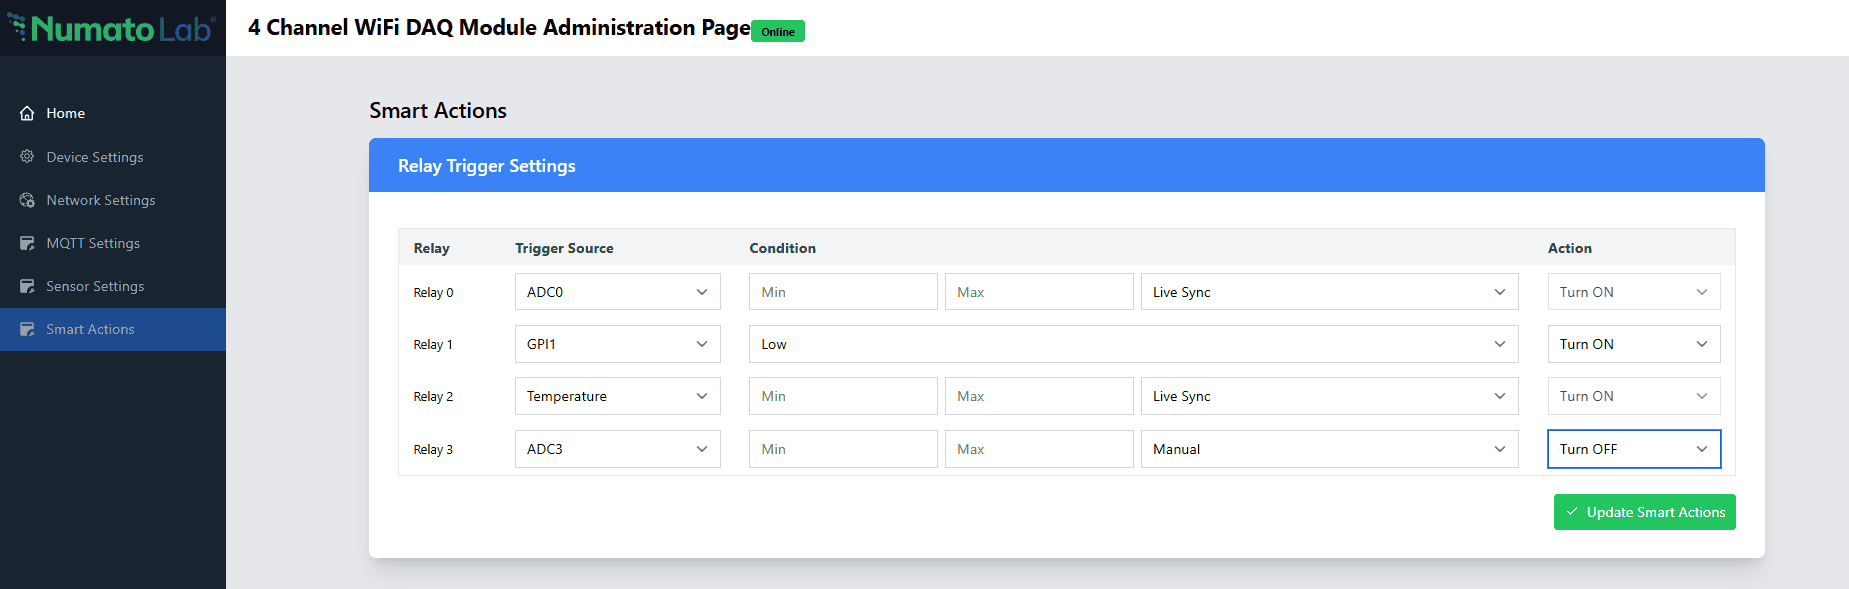Viewport: 1849px width, 589px height.
Task: Click the Network Settings globe icon
Action: [27, 200]
